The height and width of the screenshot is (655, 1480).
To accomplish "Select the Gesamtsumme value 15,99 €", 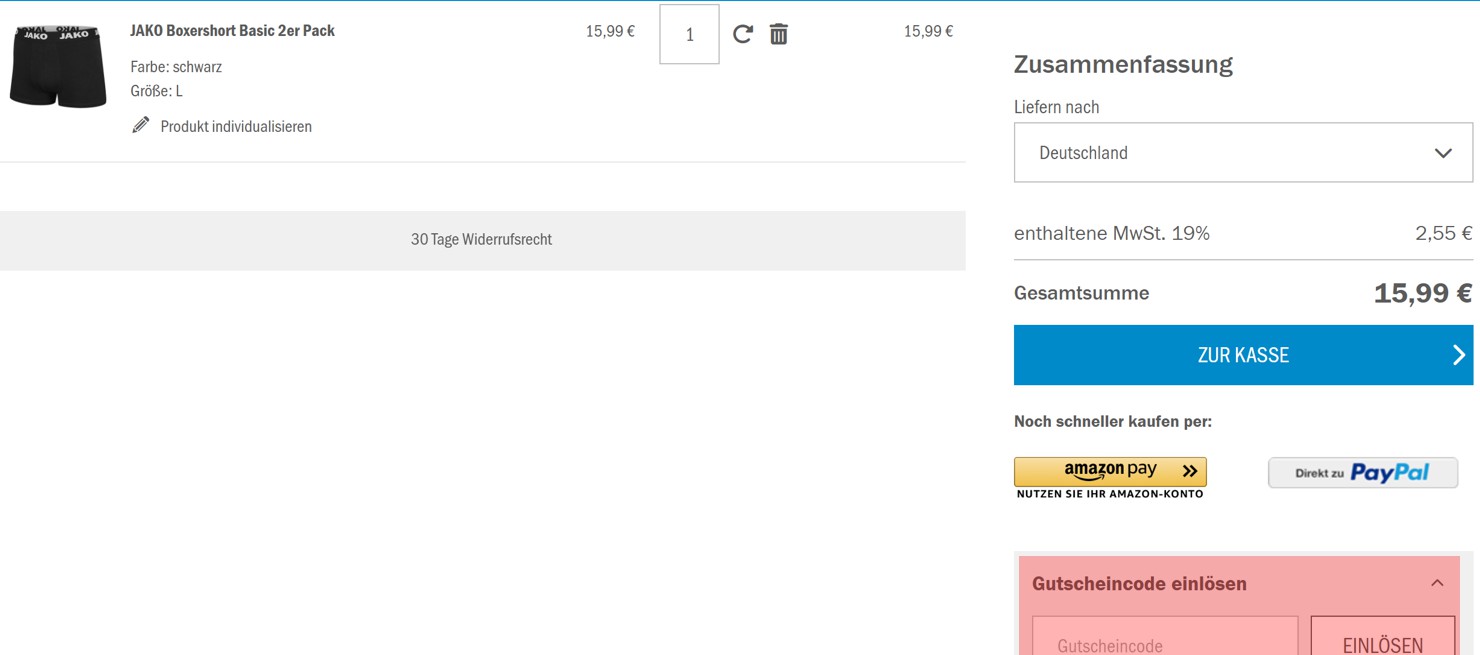I will pyautogui.click(x=1422, y=293).
